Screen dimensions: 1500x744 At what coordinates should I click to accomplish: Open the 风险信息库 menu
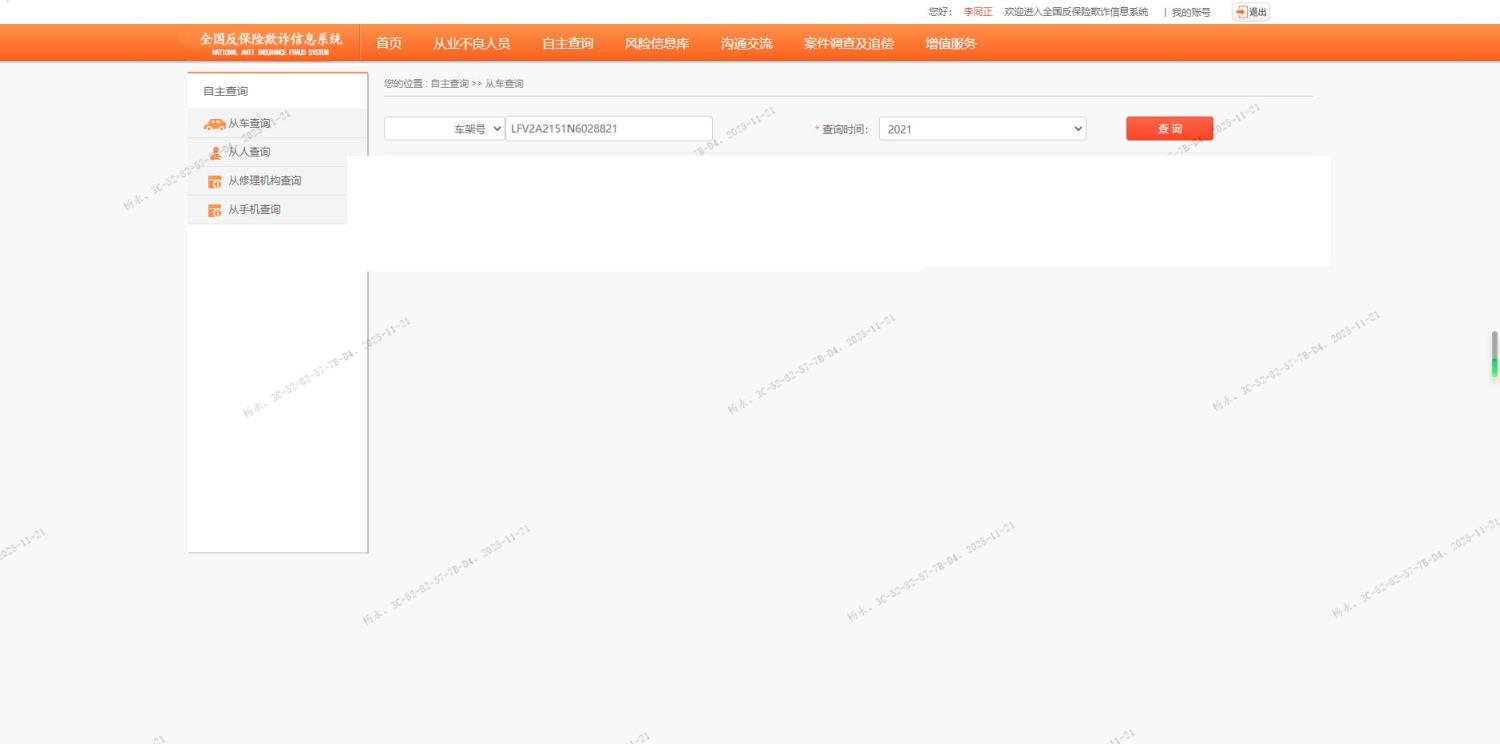[x=656, y=43]
